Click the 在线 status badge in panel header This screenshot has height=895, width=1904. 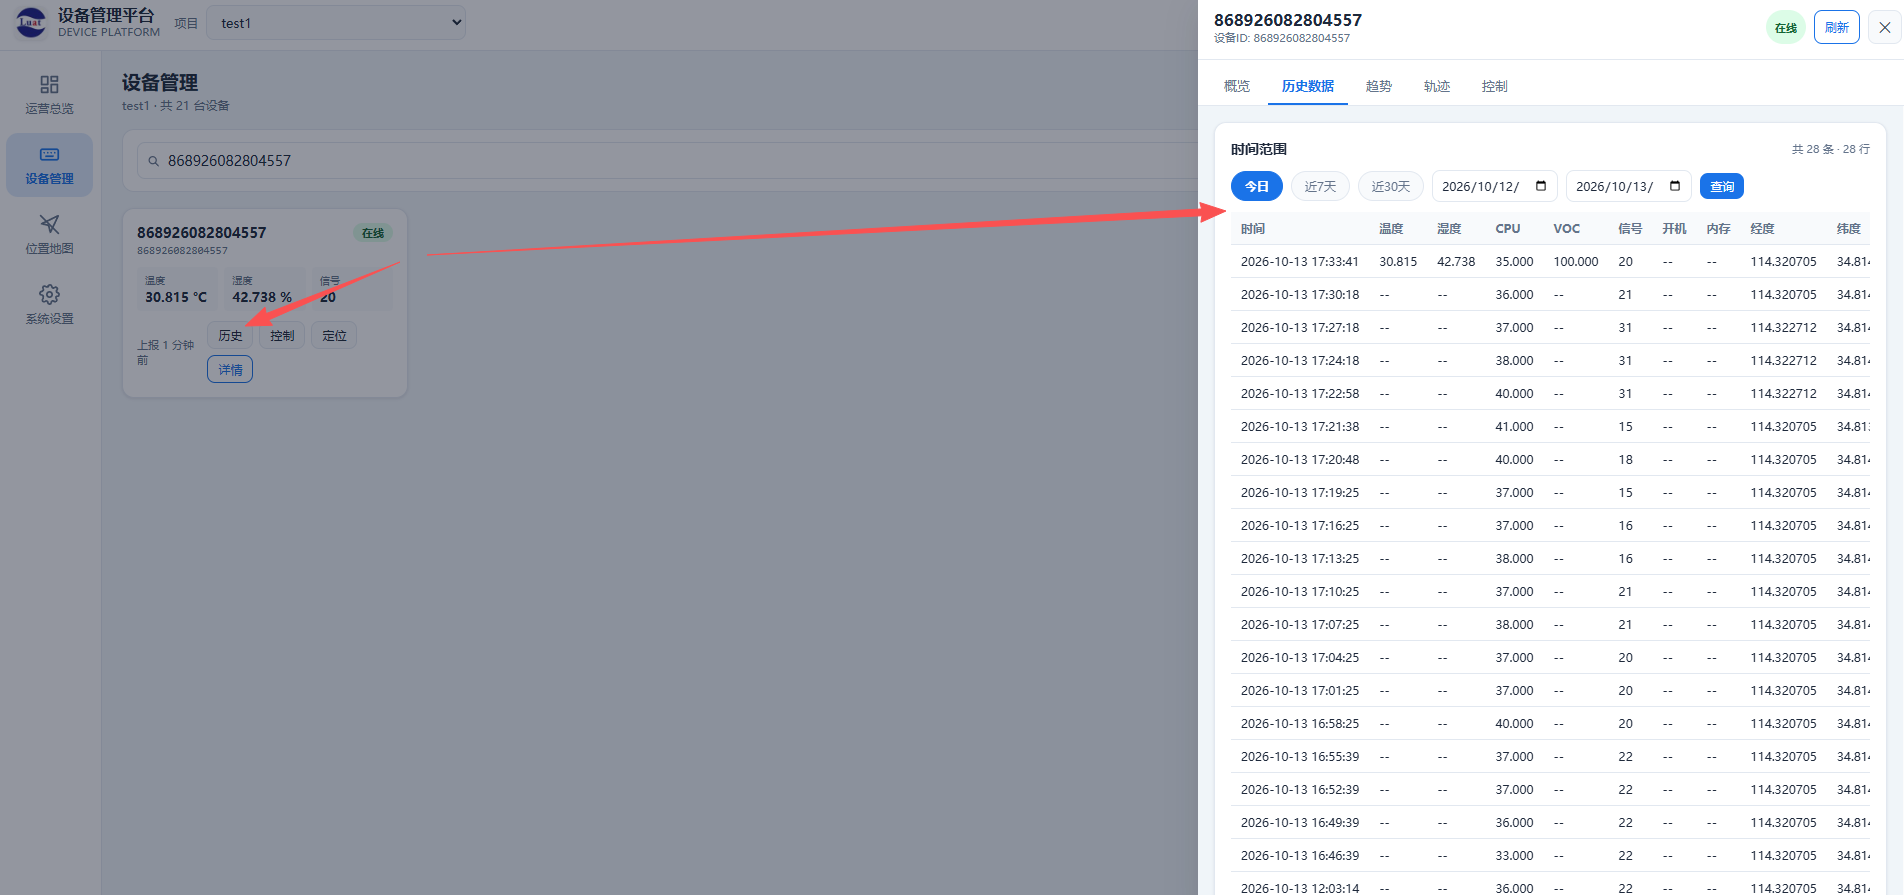(x=1786, y=28)
